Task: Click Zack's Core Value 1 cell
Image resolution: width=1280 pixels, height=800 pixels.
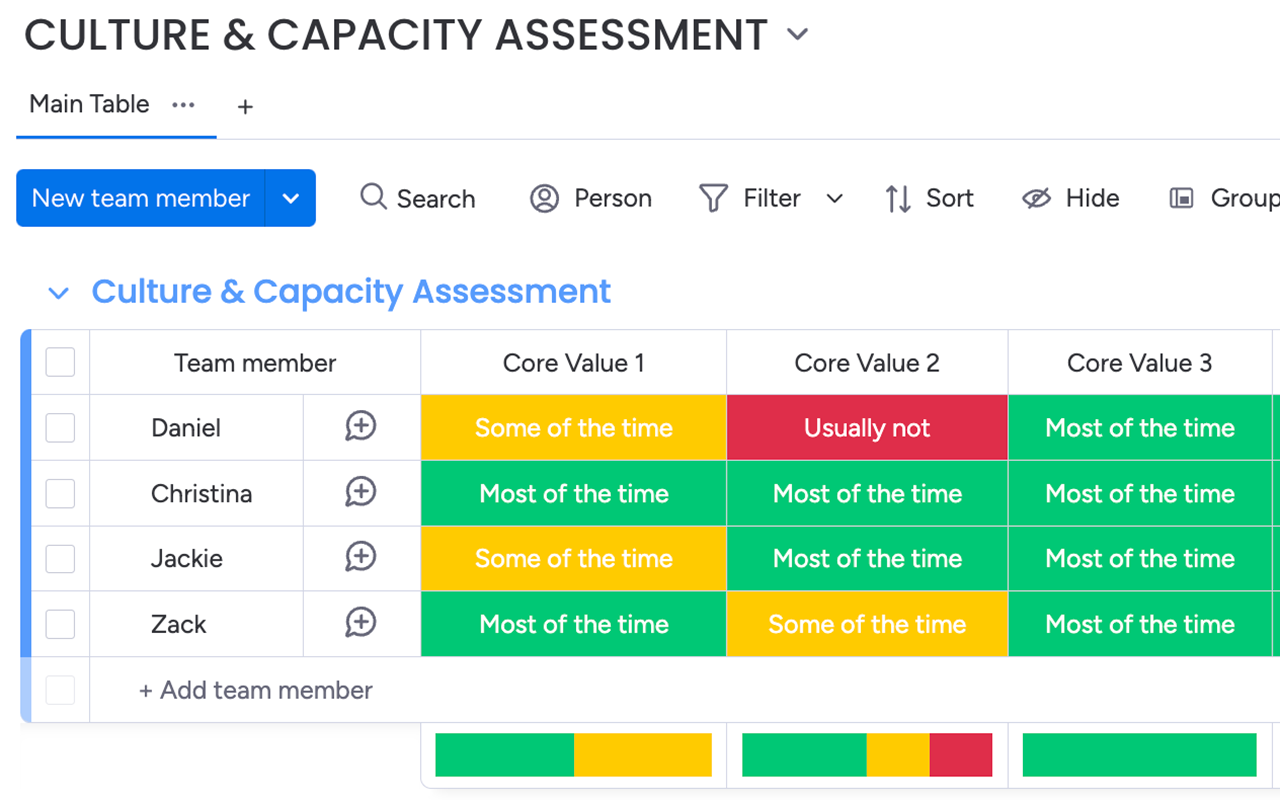Action: tap(574, 624)
